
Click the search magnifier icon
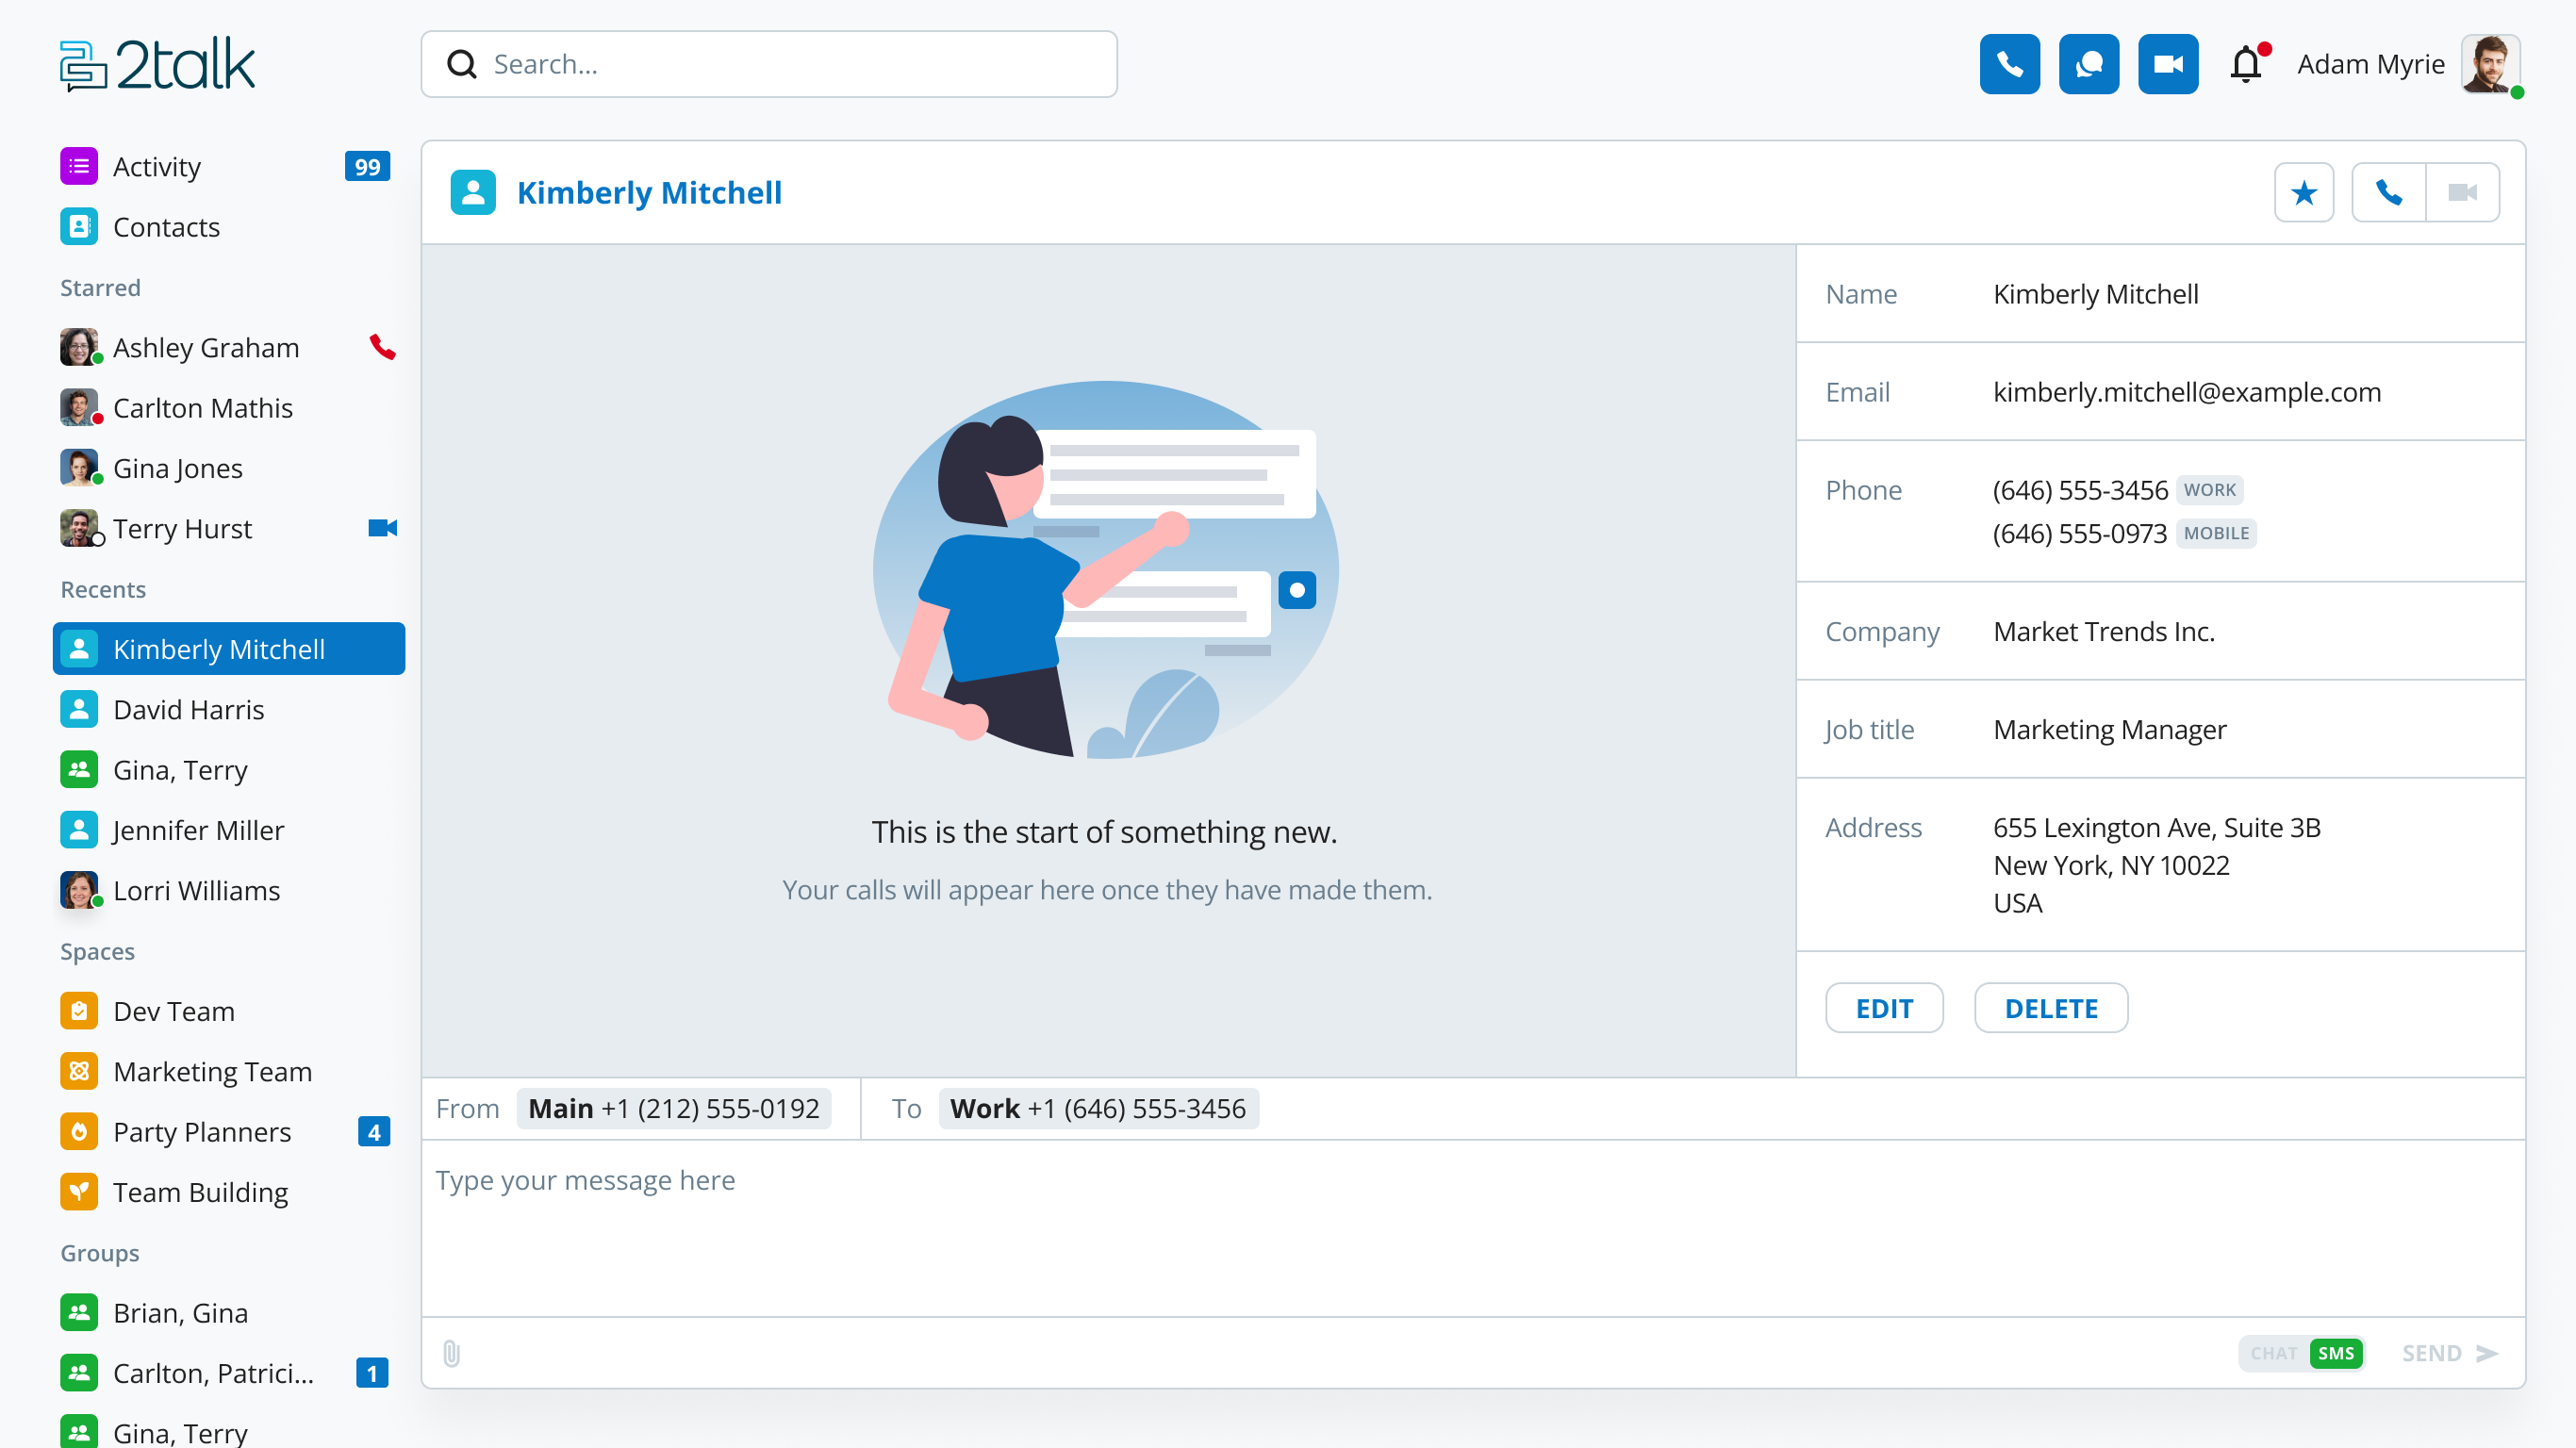(x=461, y=64)
